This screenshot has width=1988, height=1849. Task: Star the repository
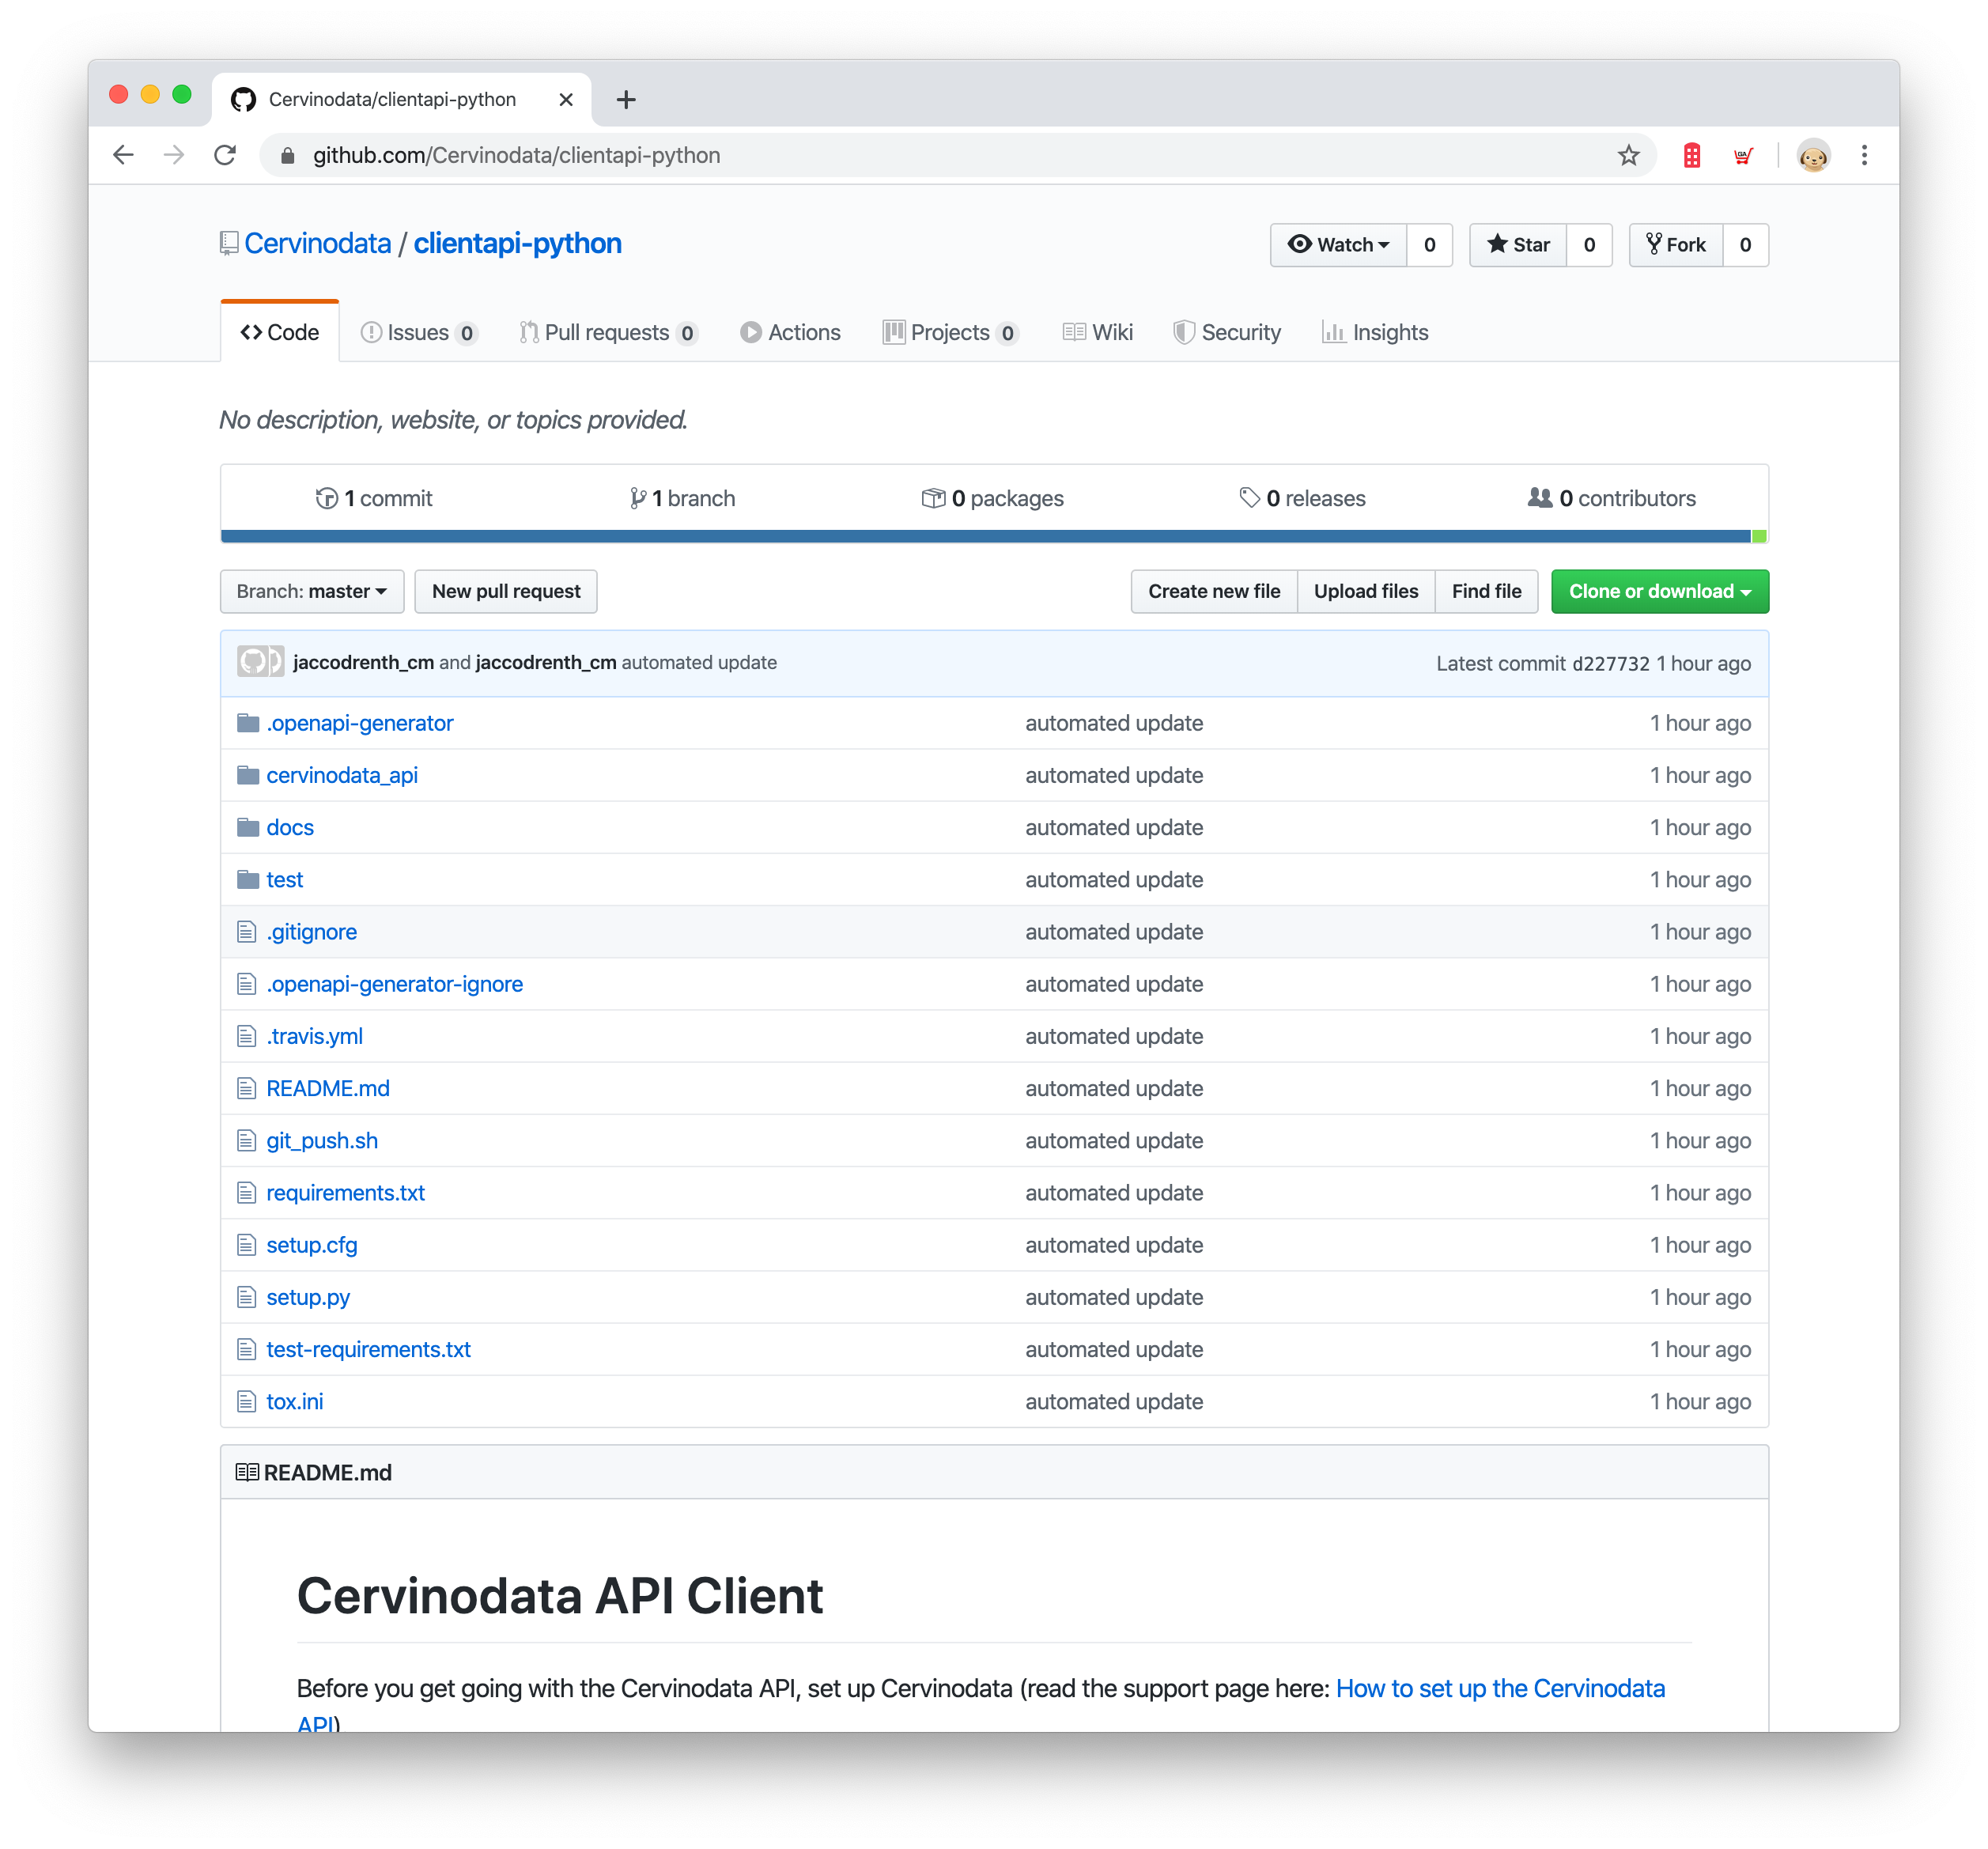point(1517,245)
